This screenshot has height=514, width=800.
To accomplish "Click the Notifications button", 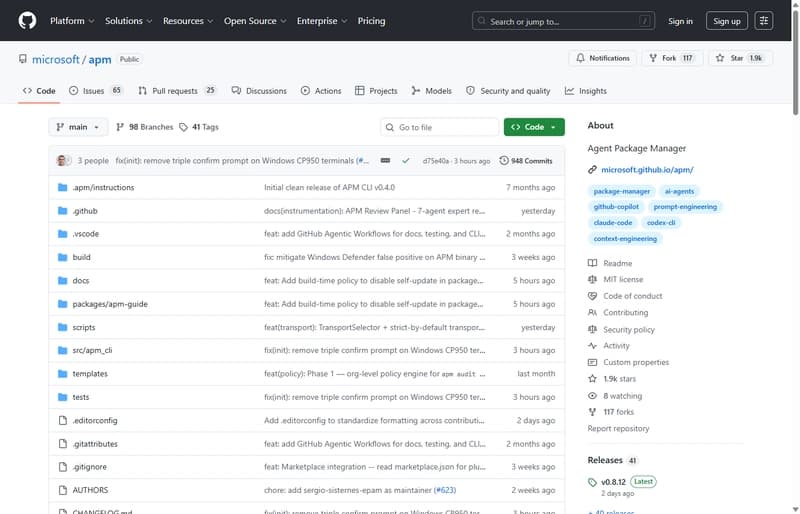I will tap(603, 58).
